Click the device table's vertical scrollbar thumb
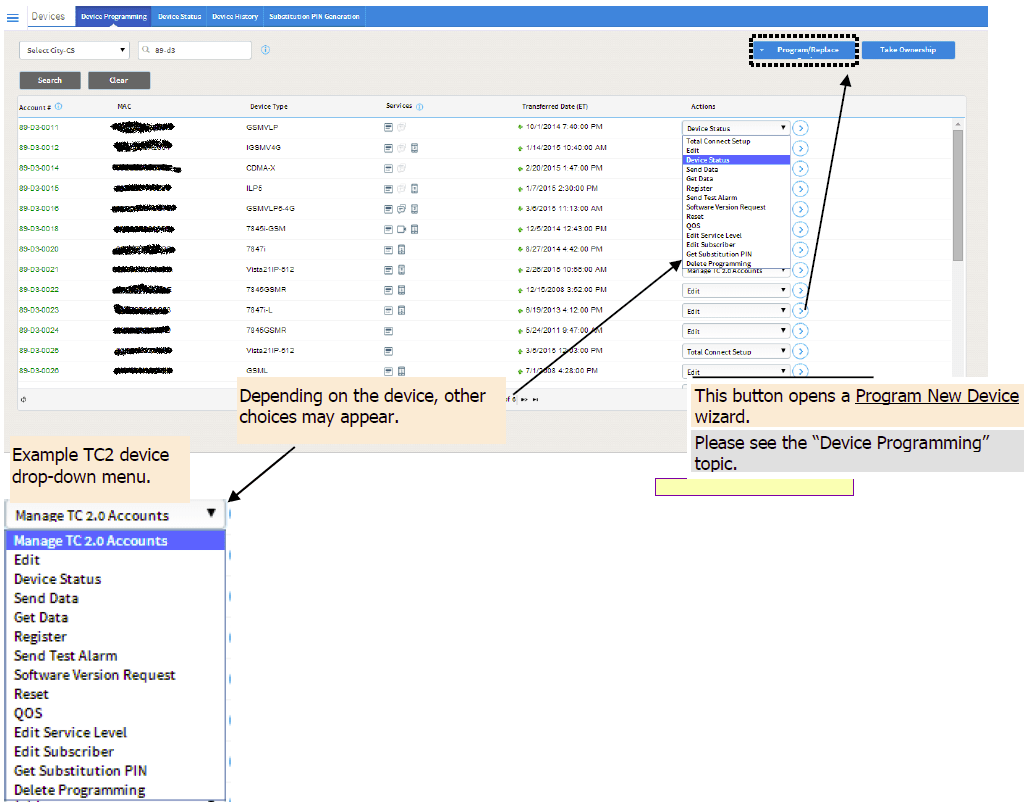1035x802 pixels. pyautogui.click(x=958, y=195)
